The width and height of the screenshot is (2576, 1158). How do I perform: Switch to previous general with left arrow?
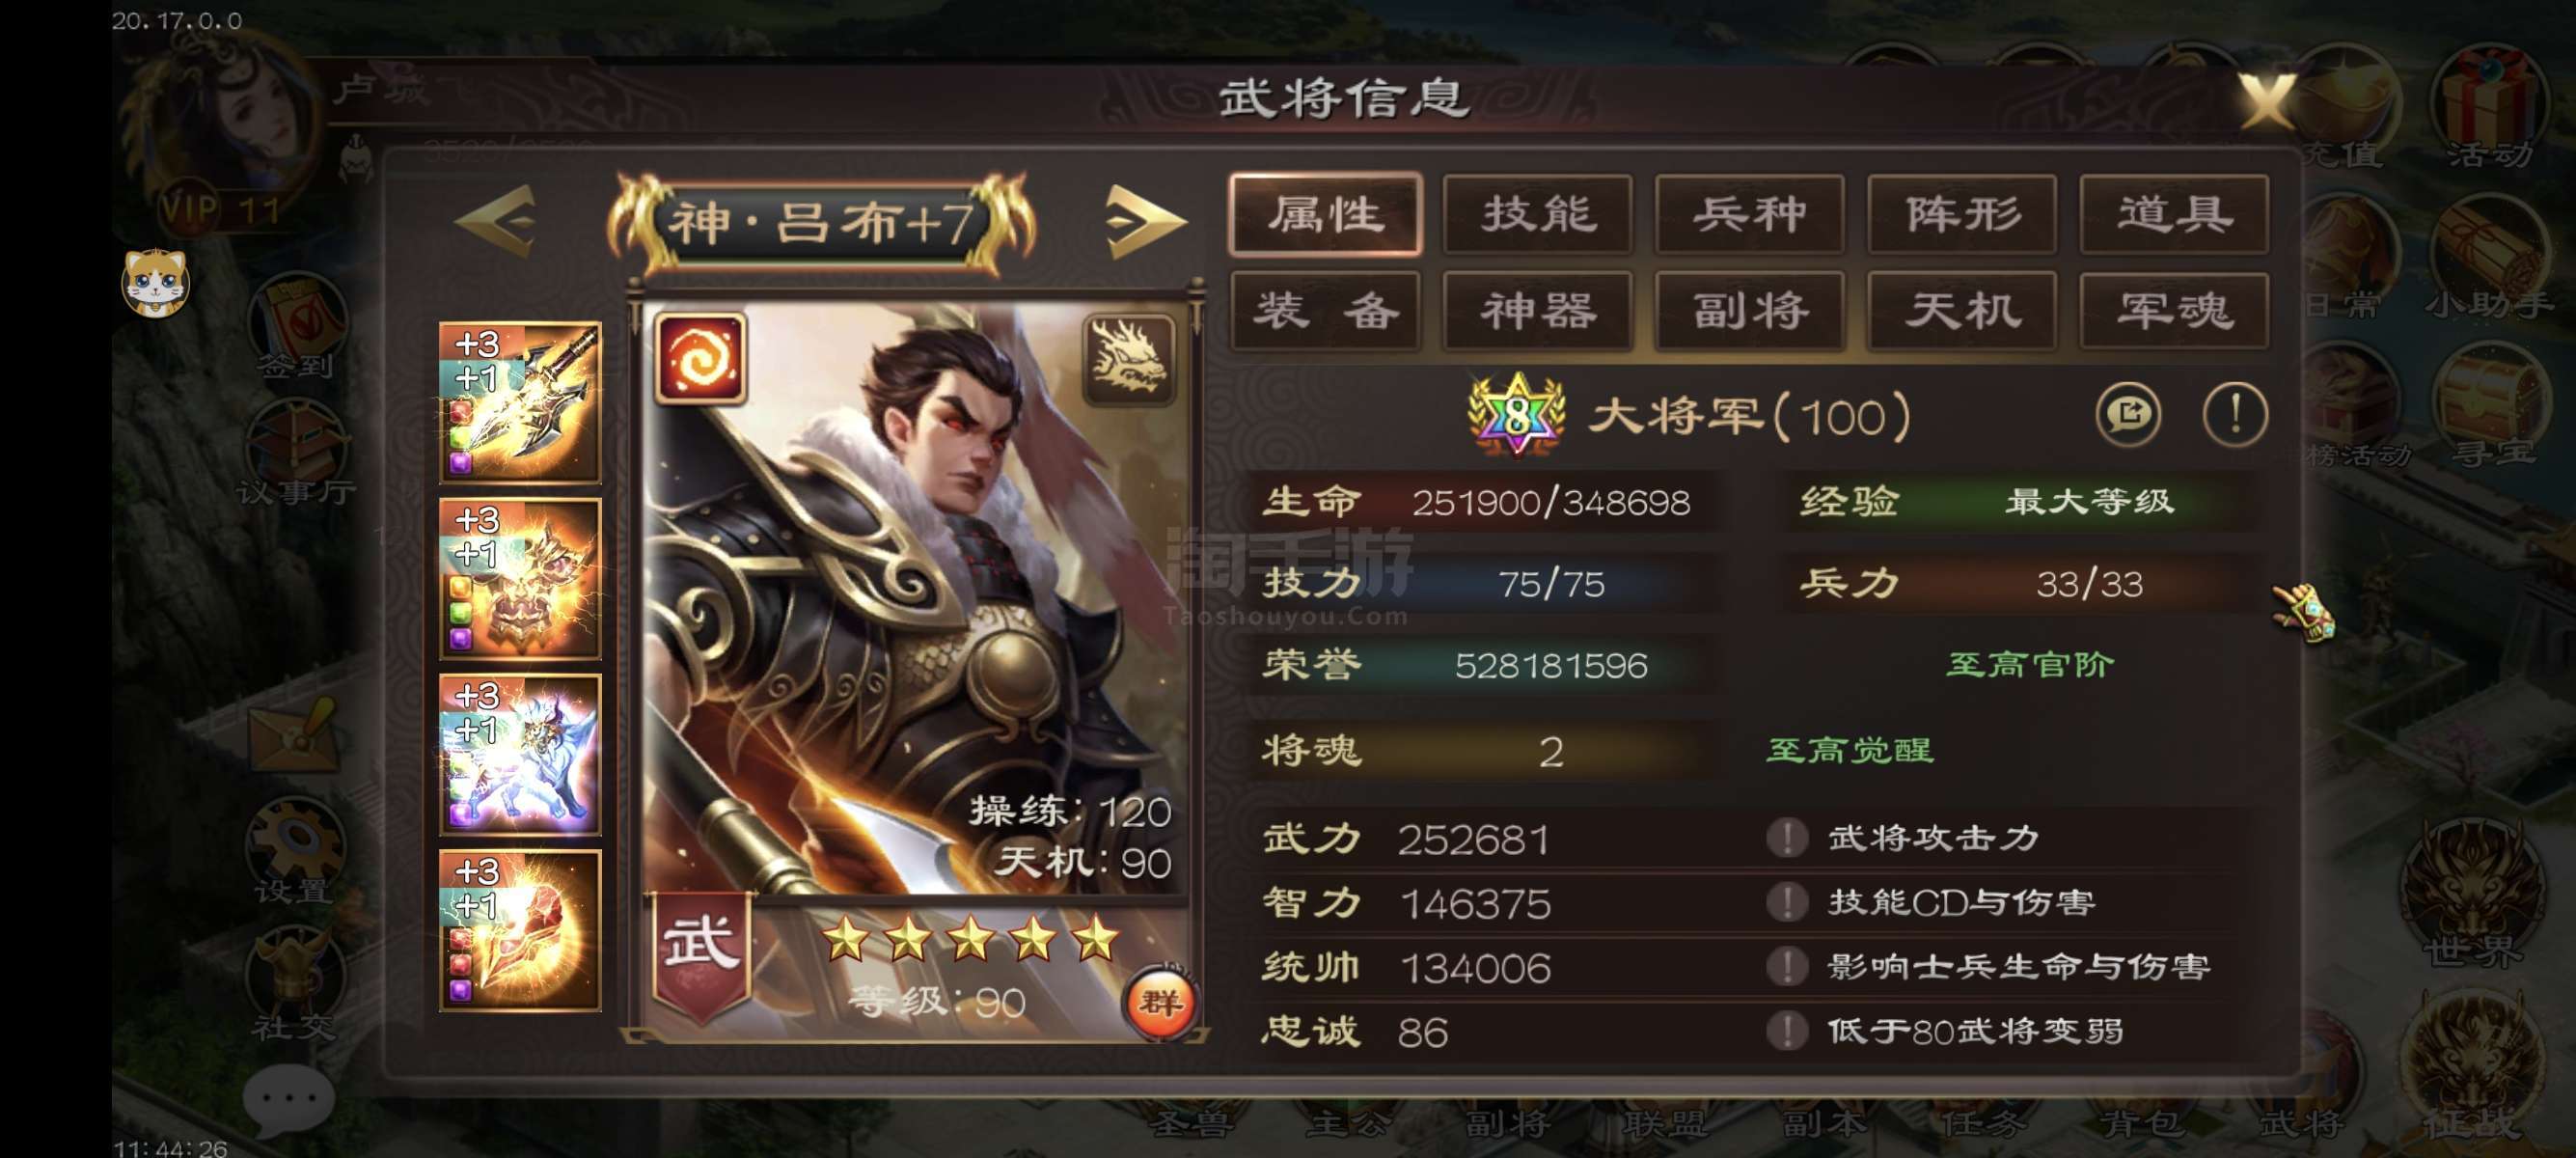pos(496,221)
